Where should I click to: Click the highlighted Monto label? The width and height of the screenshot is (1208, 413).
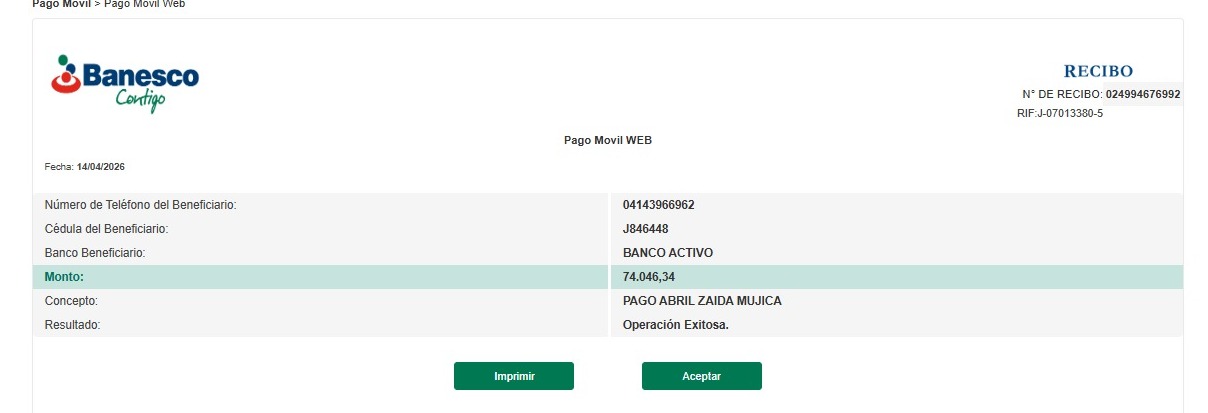point(64,277)
